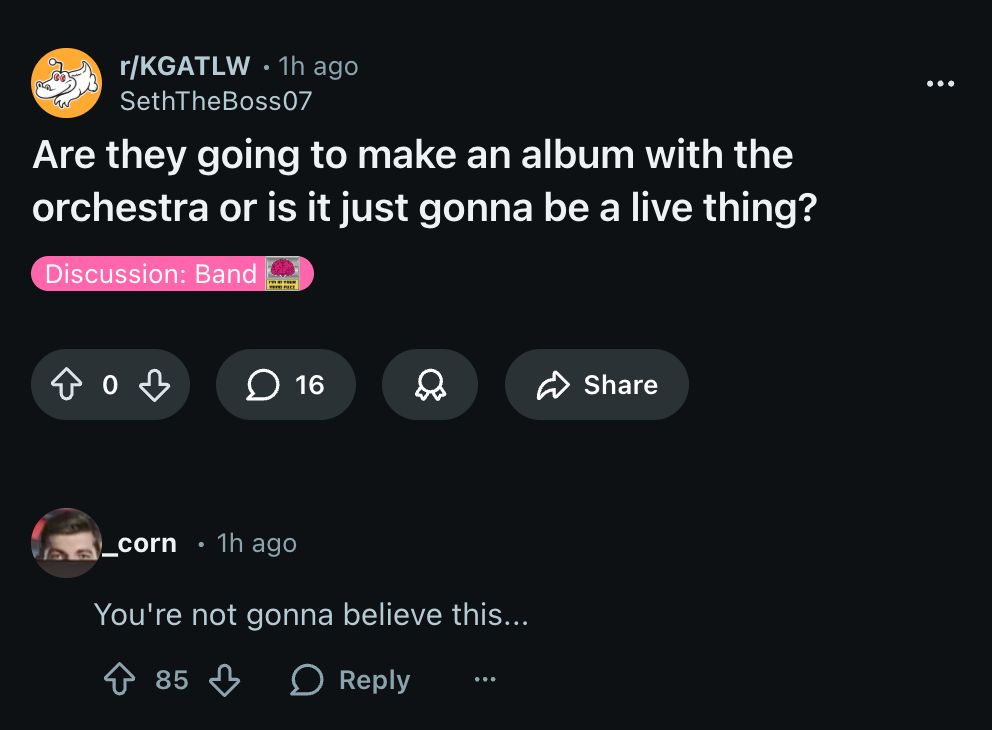The image size is (992, 730).
Task: Downvote the orchestra album post
Action: 154,385
